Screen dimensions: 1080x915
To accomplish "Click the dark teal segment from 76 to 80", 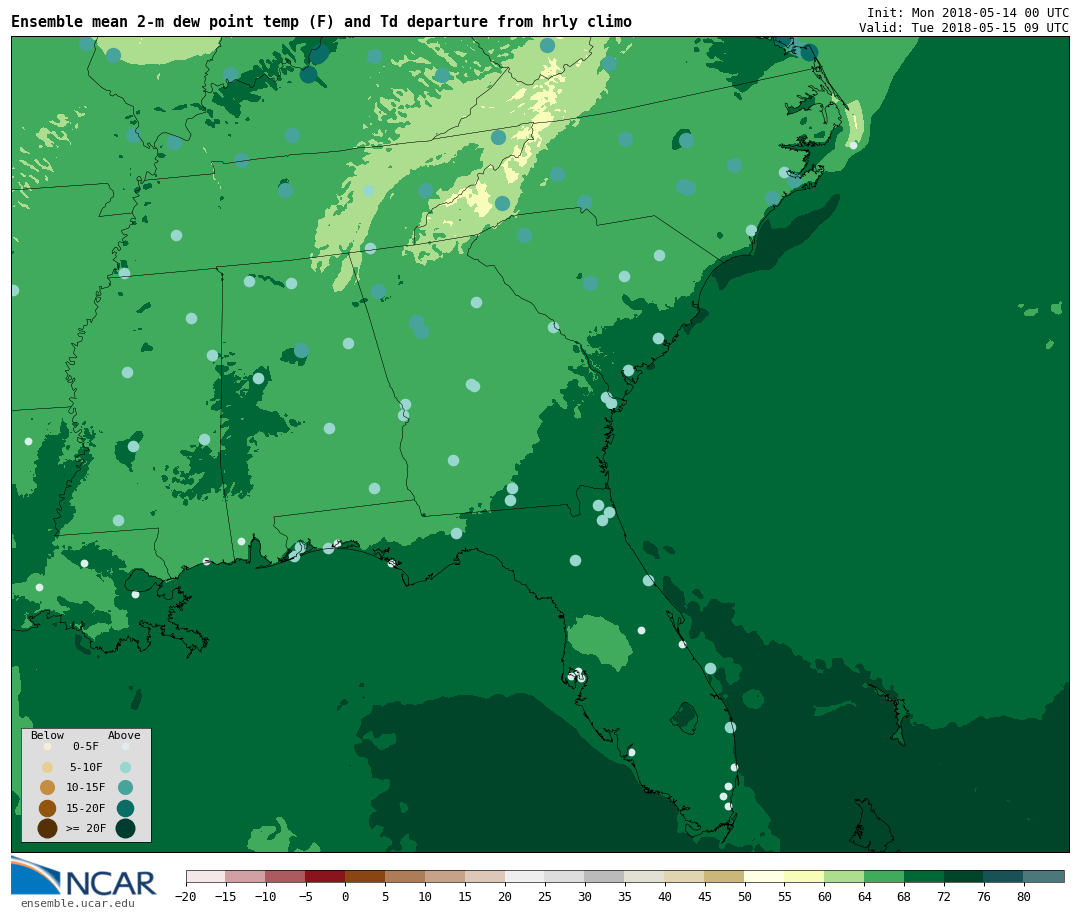I will pyautogui.click(x=1005, y=876).
